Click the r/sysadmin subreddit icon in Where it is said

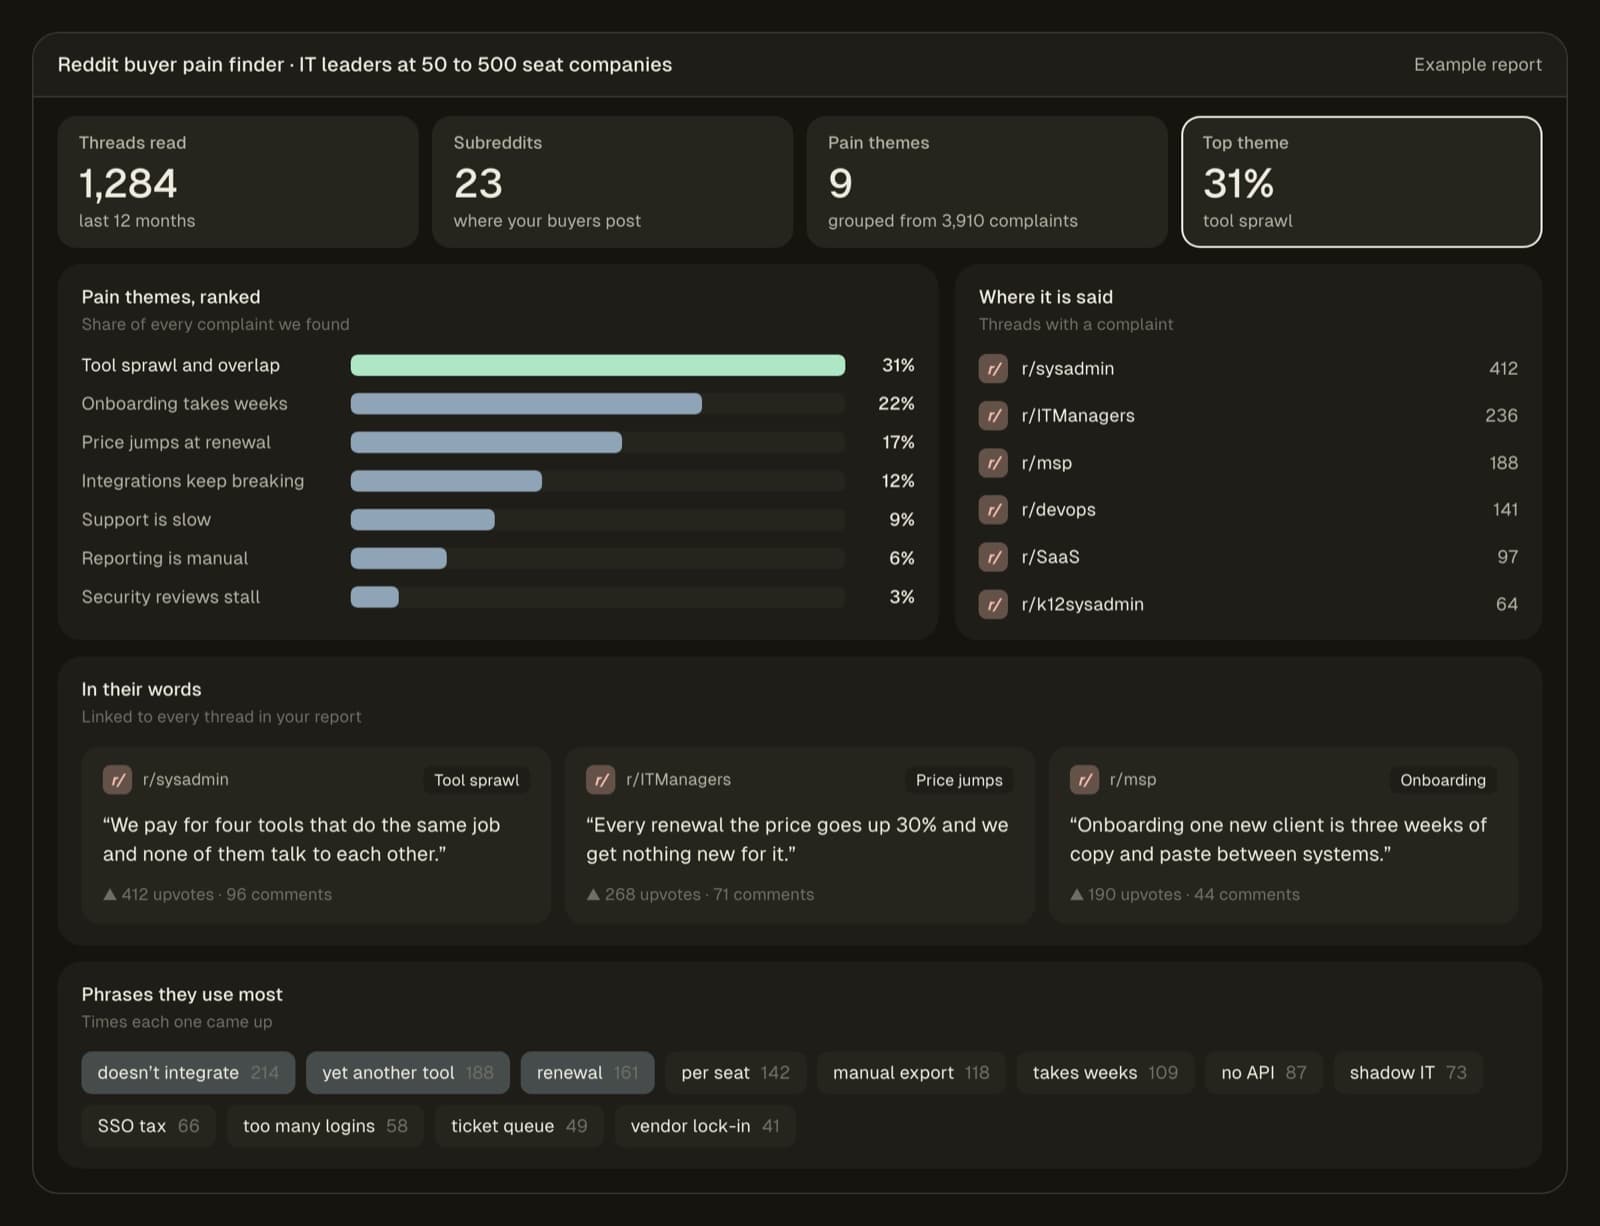[993, 368]
